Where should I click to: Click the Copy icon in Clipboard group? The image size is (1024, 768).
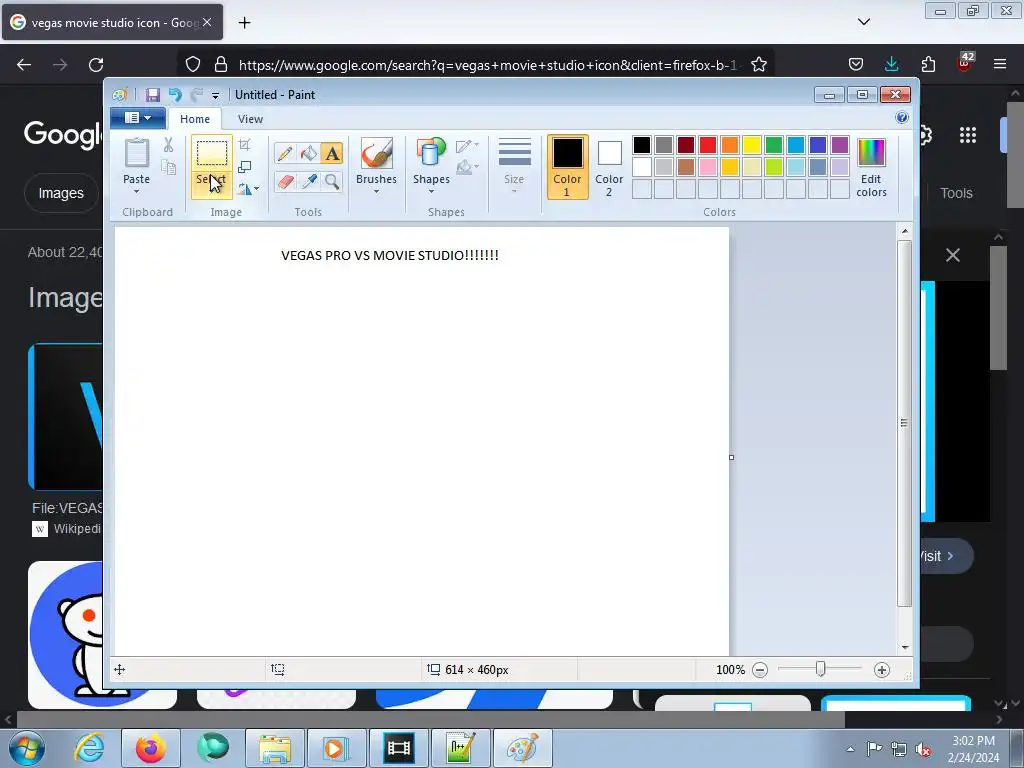pyautogui.click(x=168, y=167)
